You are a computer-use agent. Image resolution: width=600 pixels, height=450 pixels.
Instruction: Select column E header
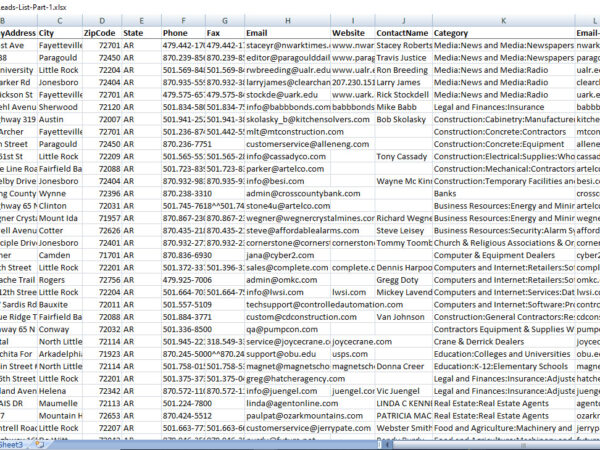point(142,21)
